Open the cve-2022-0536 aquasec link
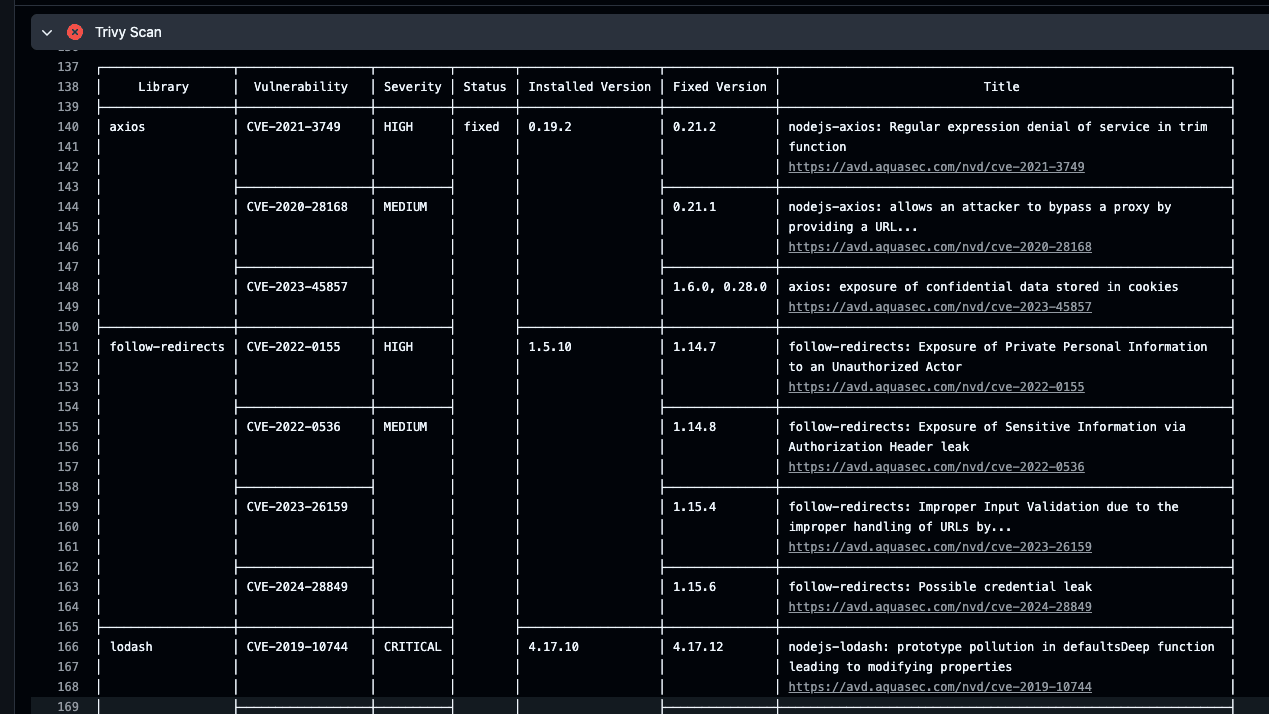 click(936, 467)
